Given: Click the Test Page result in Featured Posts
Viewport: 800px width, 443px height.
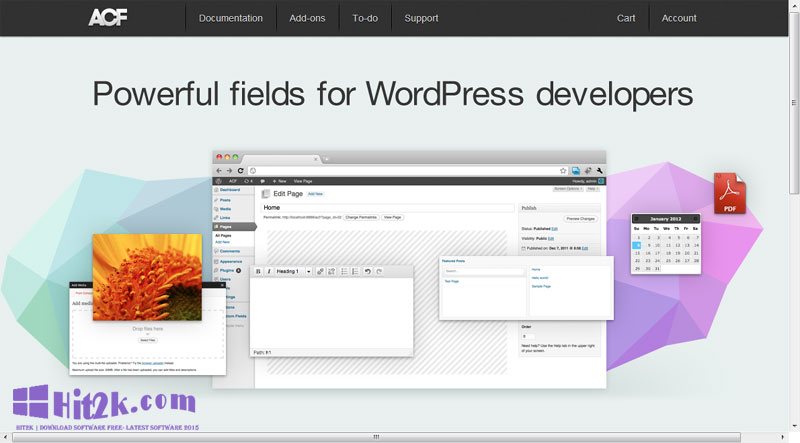Looking at the screenshot, I should pos(452,281).
